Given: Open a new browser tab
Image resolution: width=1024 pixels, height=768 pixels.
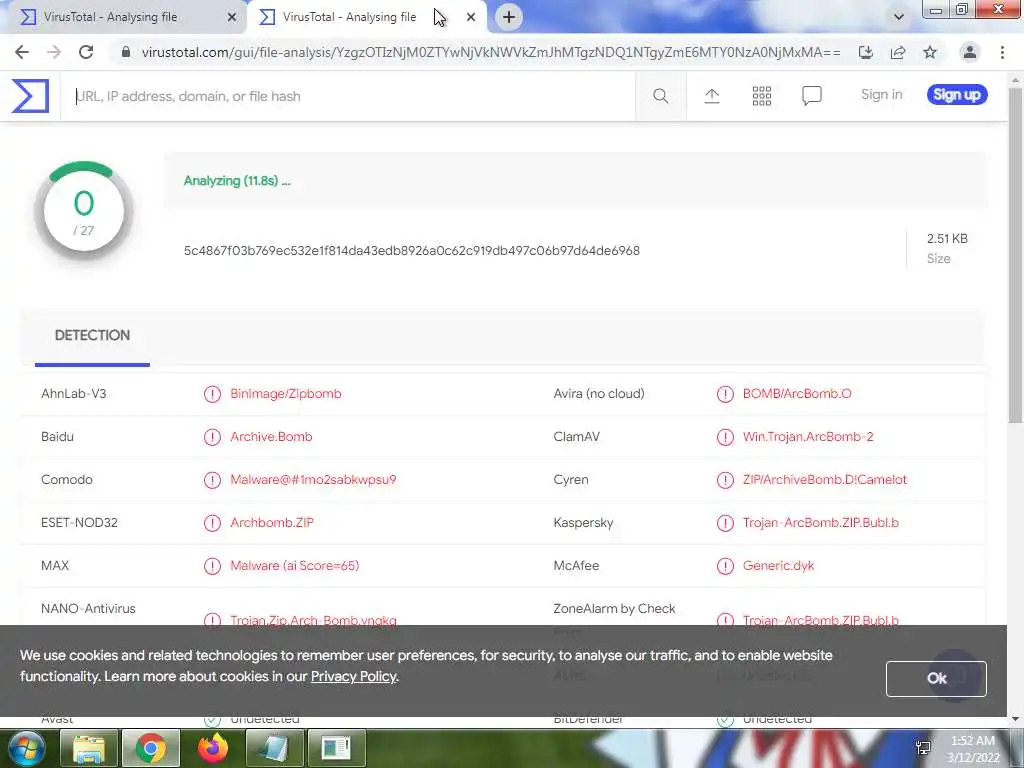Looking at the screenshot, I should click(x=509, y=17).
